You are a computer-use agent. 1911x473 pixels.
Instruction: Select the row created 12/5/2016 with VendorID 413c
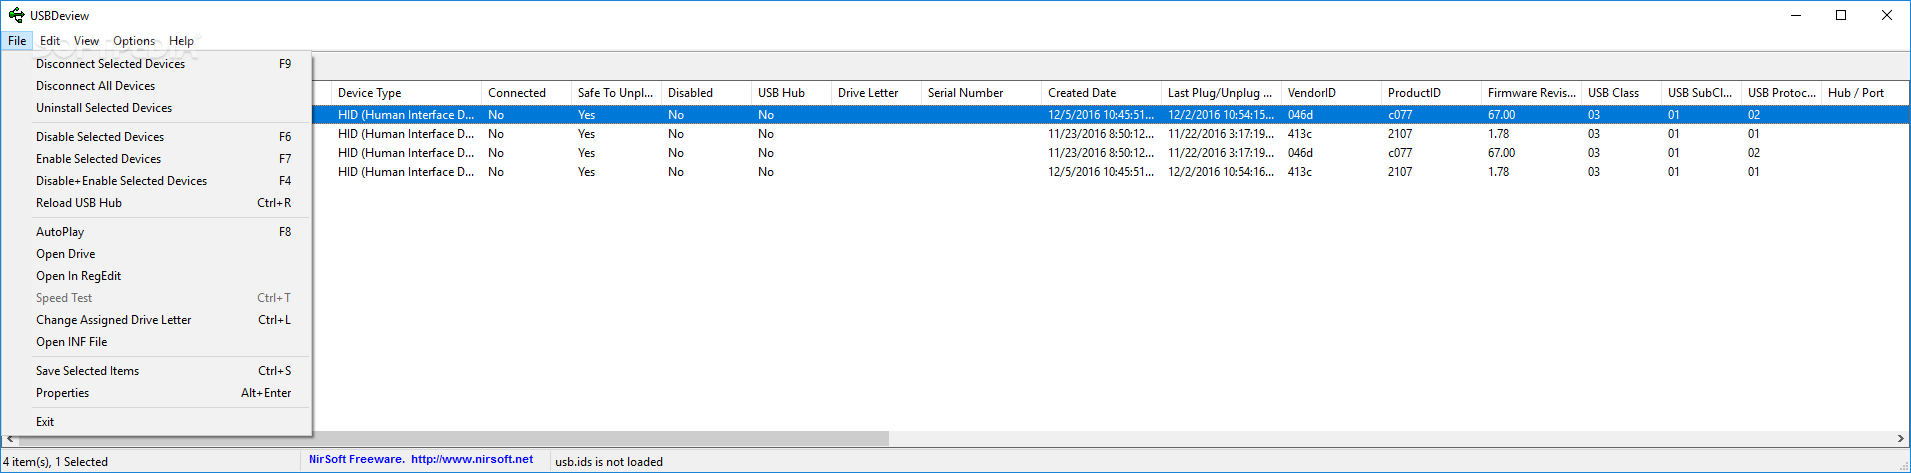coord(1110,172)
